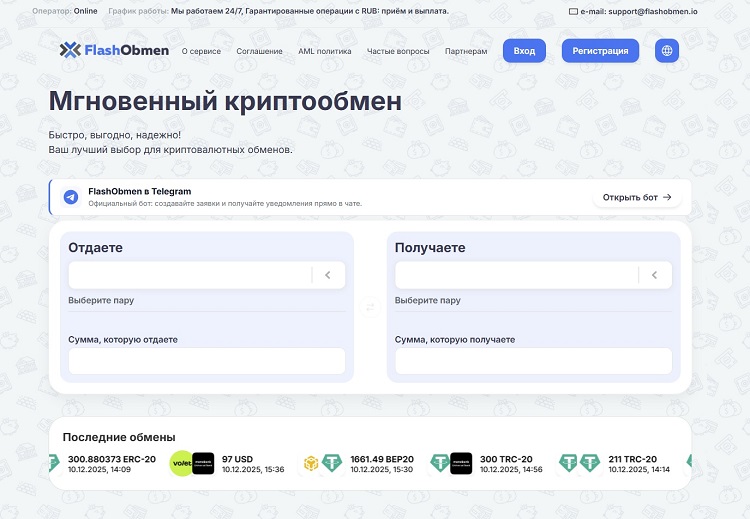750x519 pixels.
Task: Click the 'Регистрация' button
Action: click(x=600, y=51)
